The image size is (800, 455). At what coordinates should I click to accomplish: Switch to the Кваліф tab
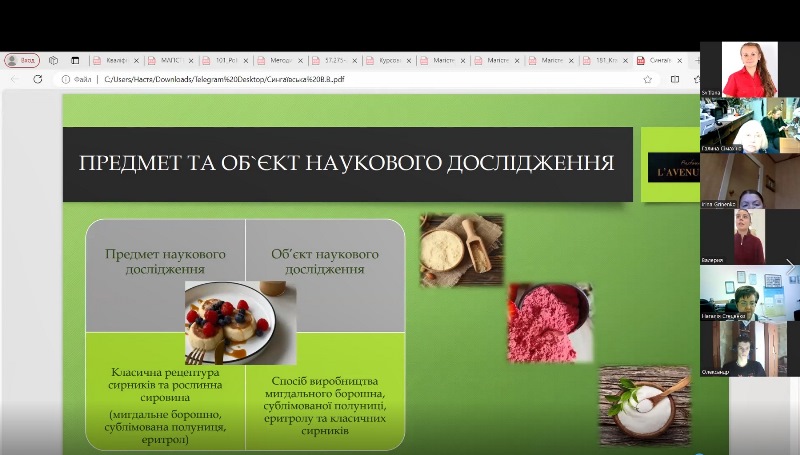coord(117,60)
